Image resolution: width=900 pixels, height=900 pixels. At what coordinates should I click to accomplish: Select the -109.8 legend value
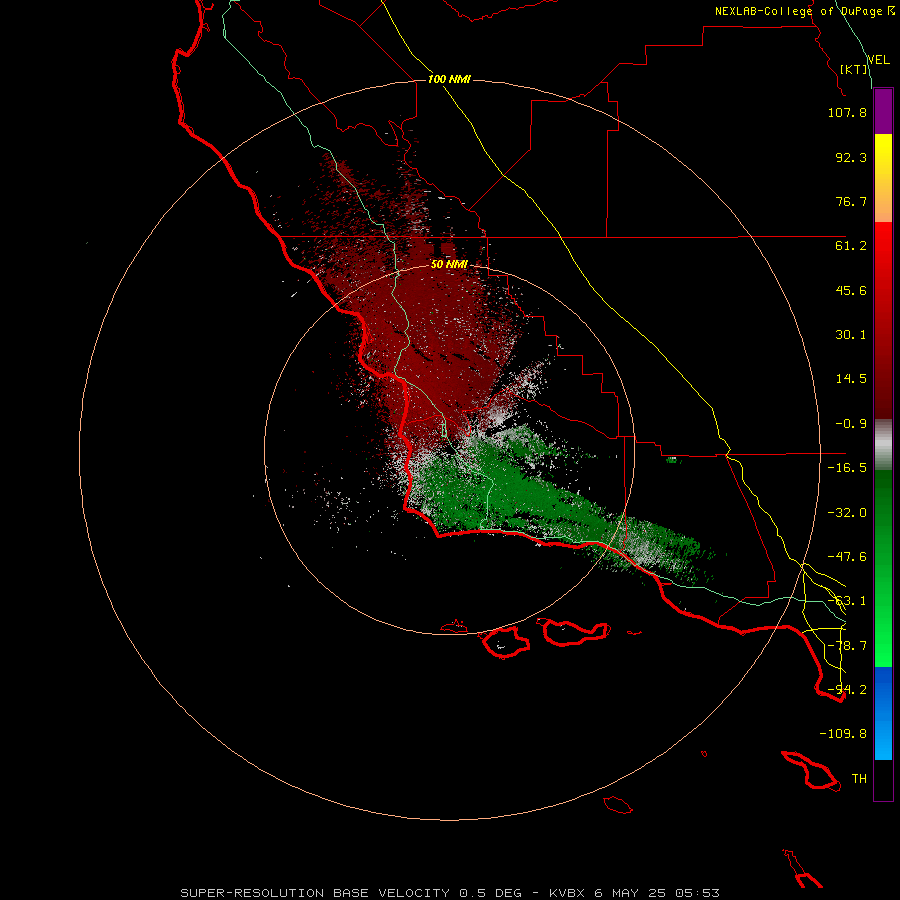pyautogui.click(x=843, y=734)
